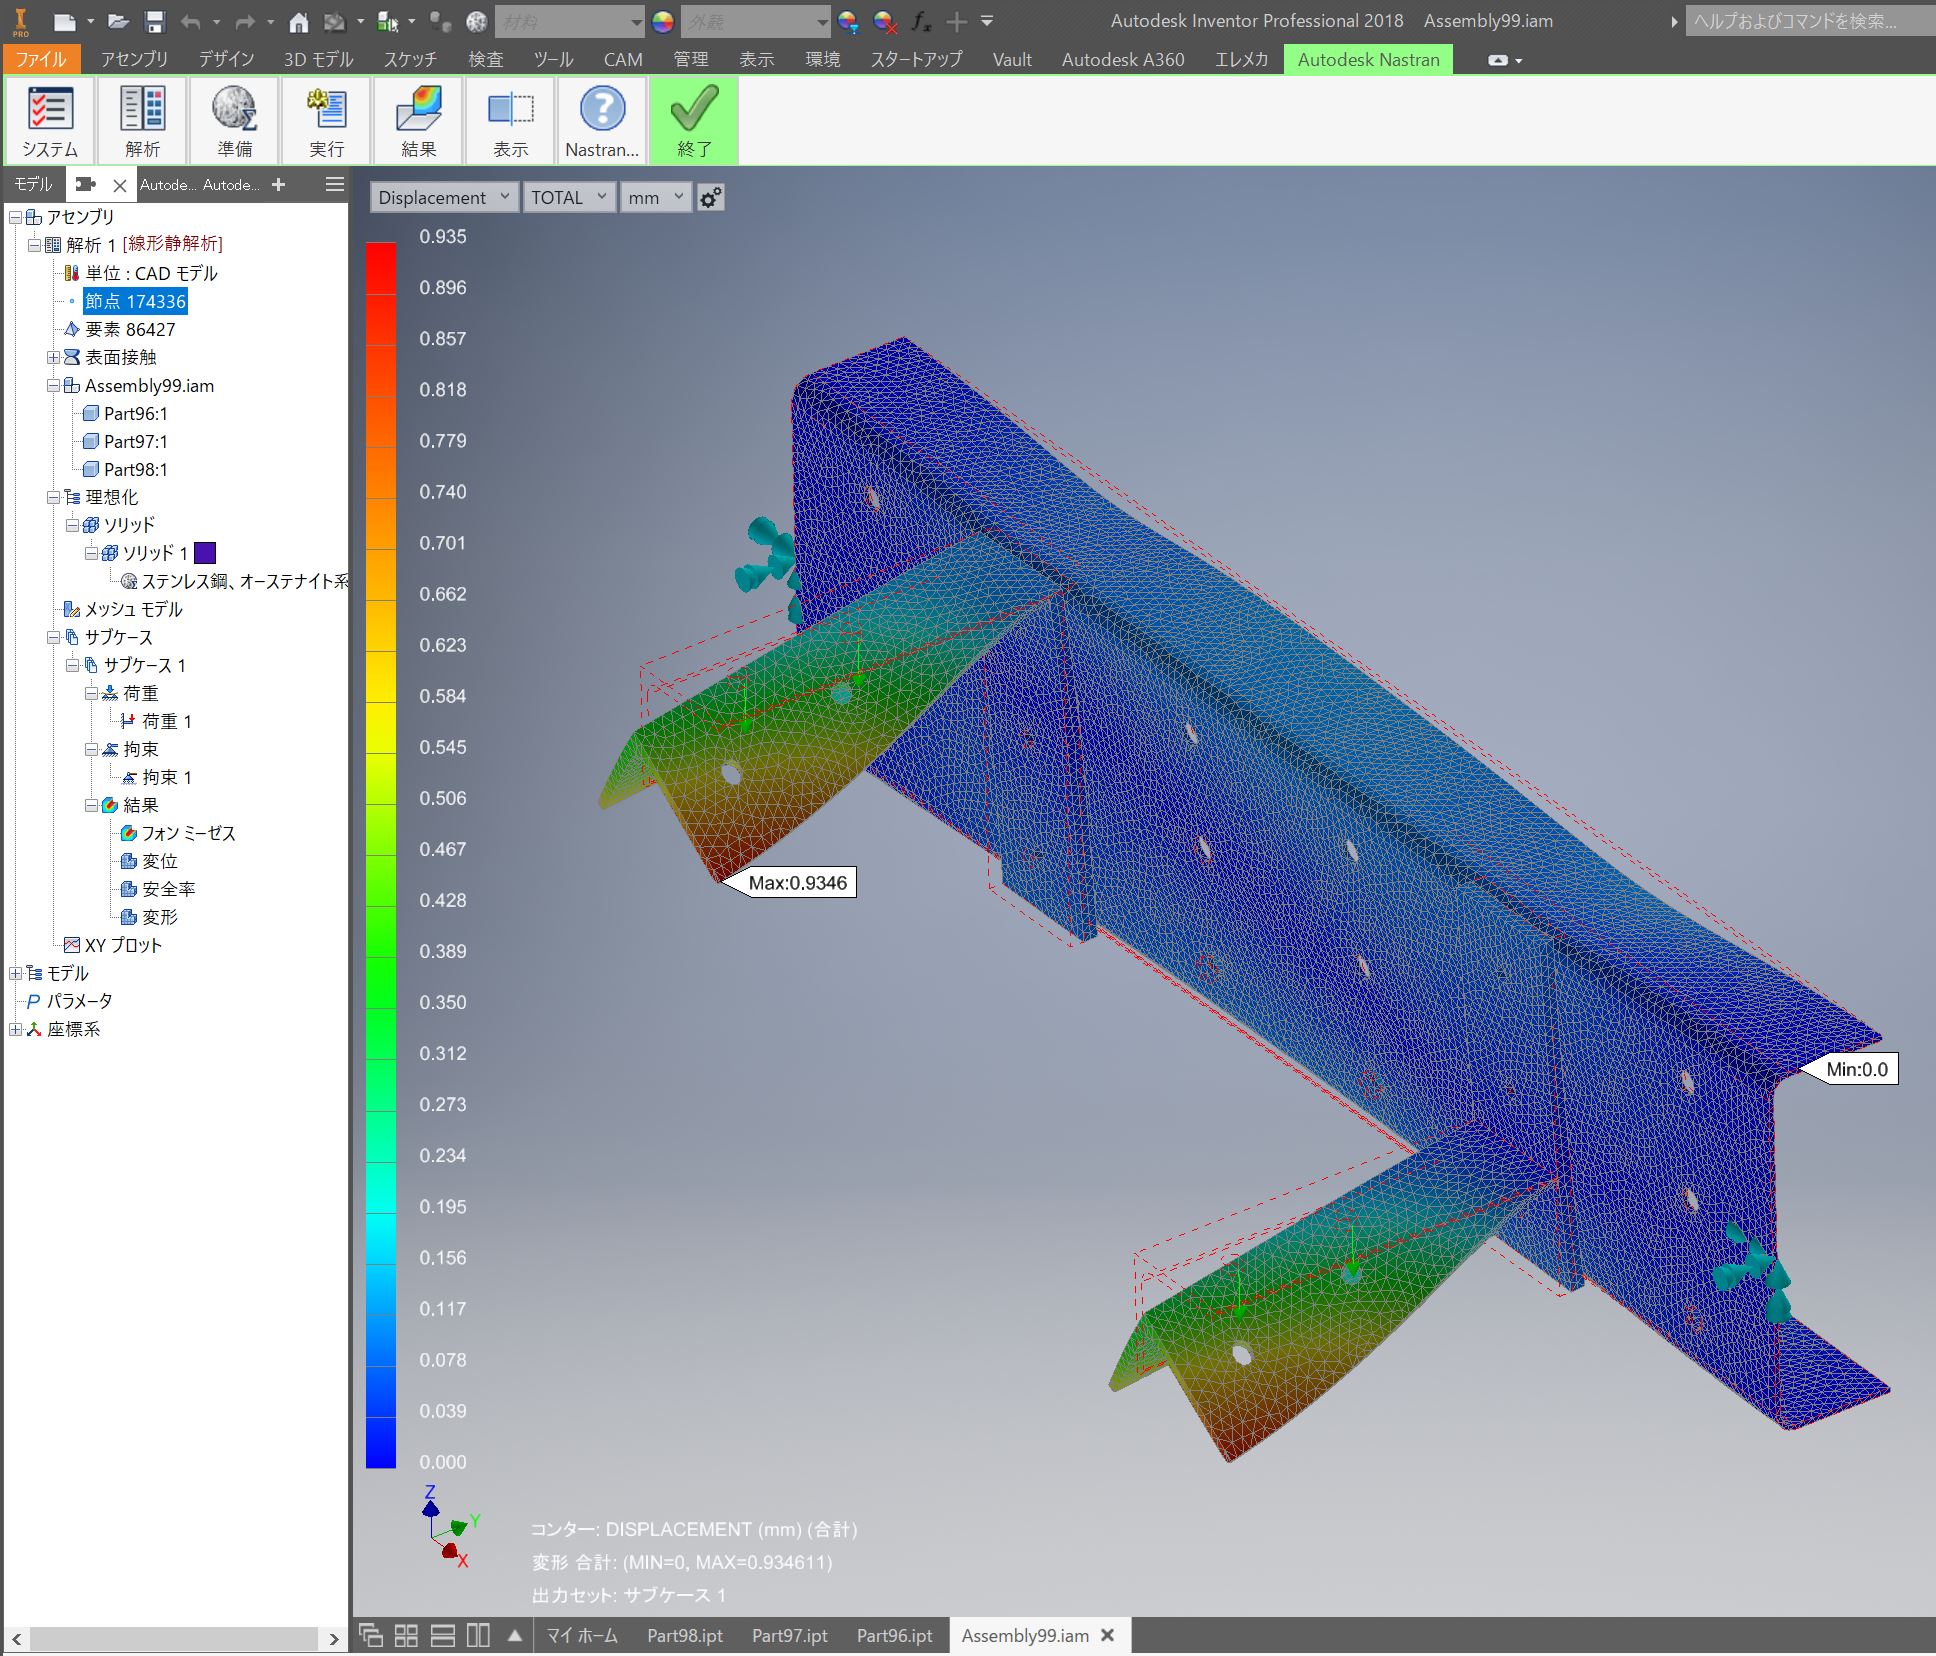Click the material sphere icon in quick access
This screenshot has height=1656, width=1936.
click(477, 21)
